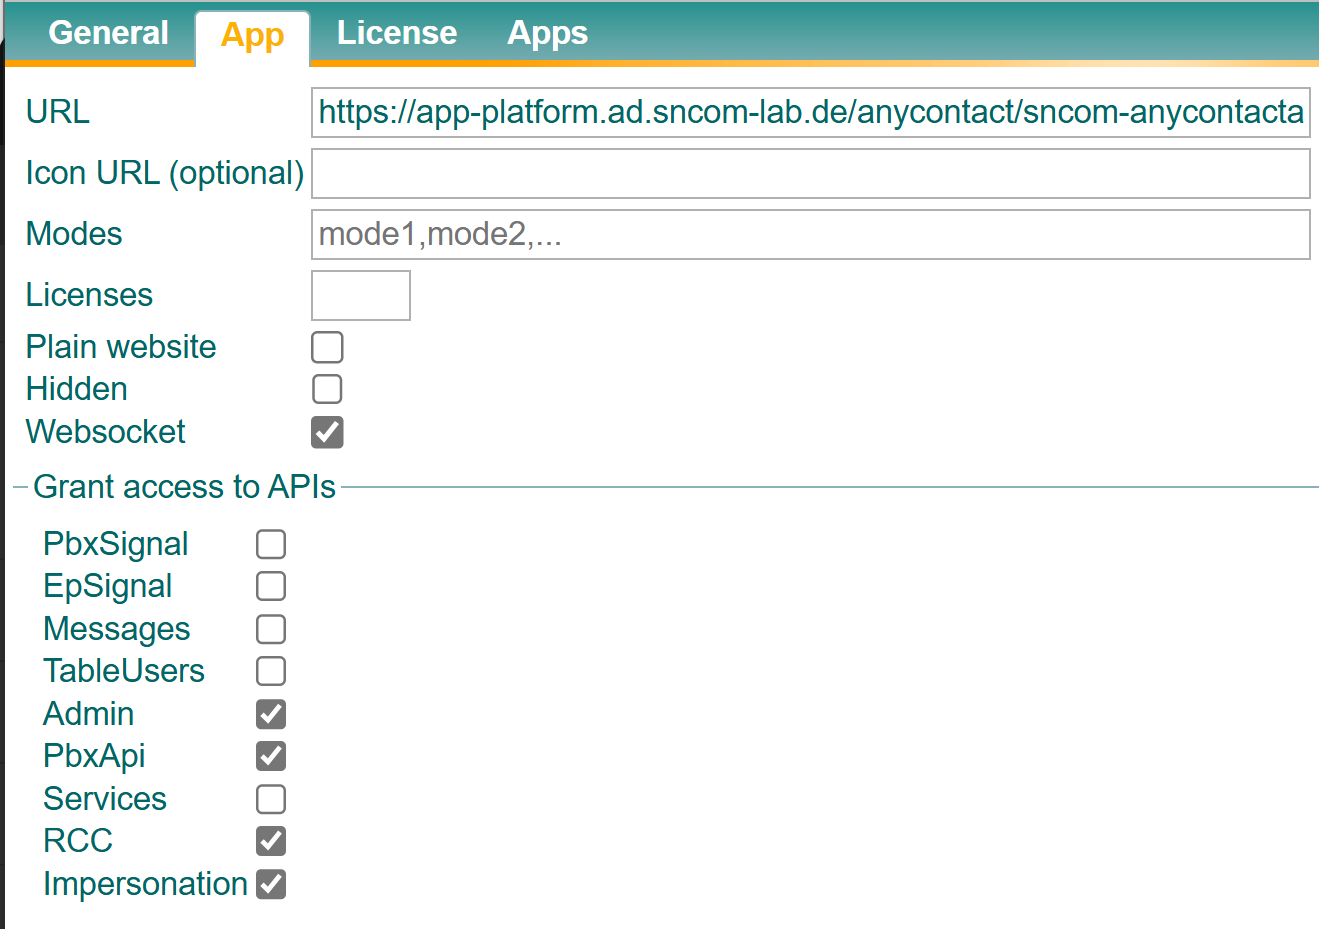Image resolution: width=1319 pixels, height=929 pixels.
Task: Select the App tab
Action: (x=252, y=36)
